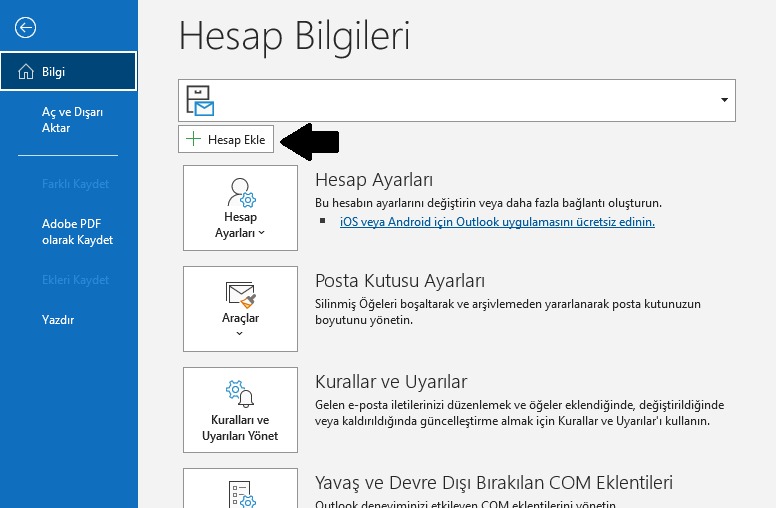Click the Kurallar ve Uyarılar heading
The width and height of the screenshot is (776, 508).
[x=391, y=382]
